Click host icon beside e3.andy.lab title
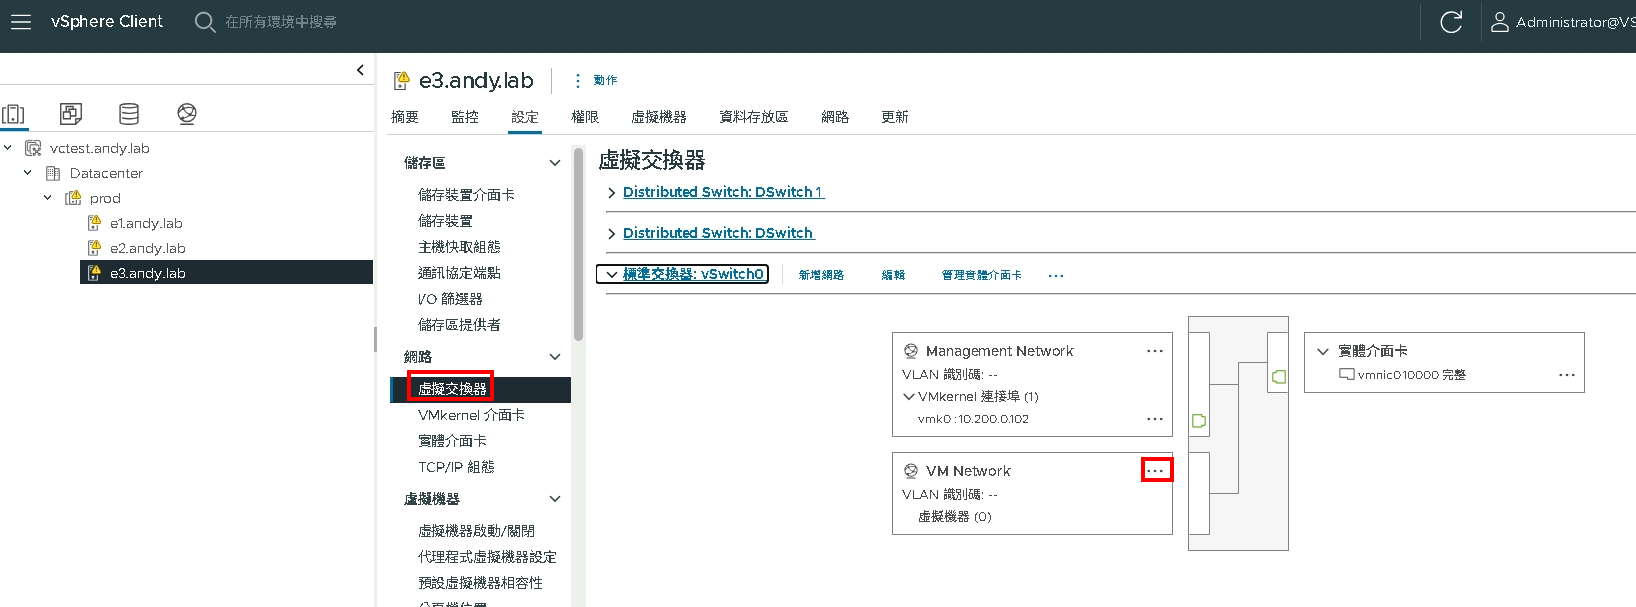 point(401,80)
